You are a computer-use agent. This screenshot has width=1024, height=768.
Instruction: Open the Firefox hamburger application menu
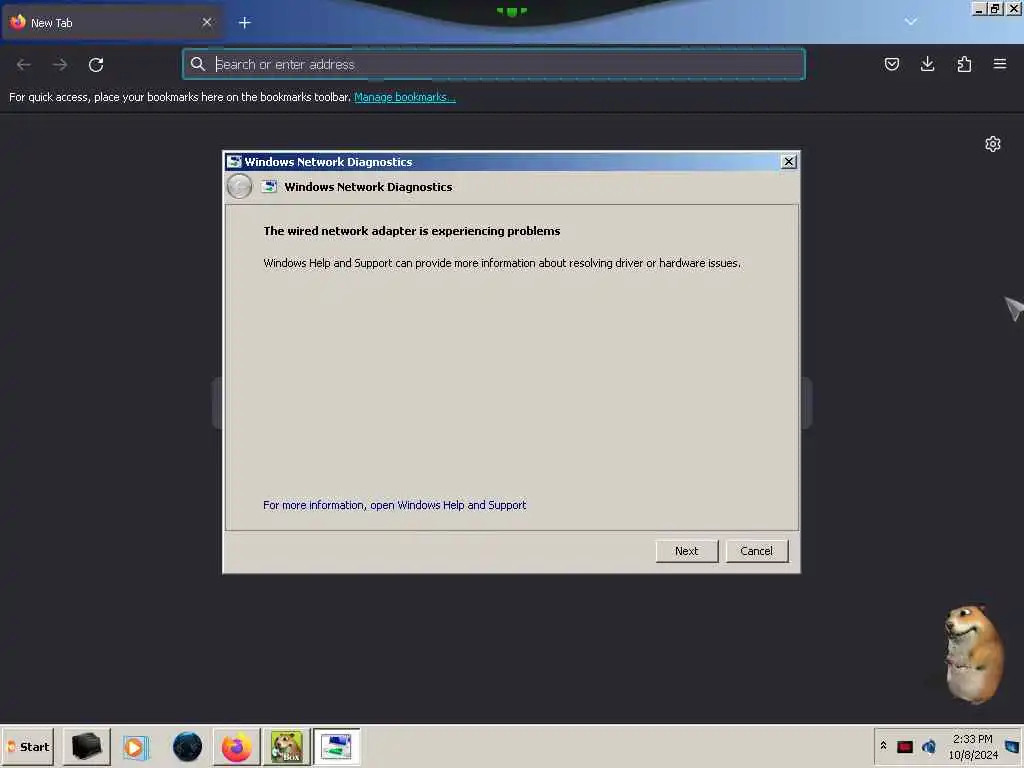1000,64
